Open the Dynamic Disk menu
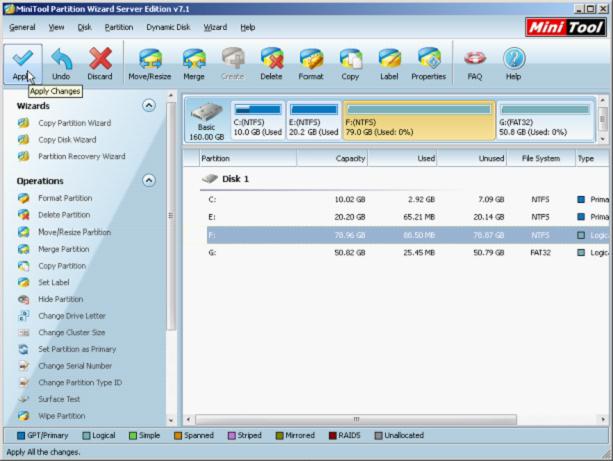This screenshot has height=461, width=613. (168, 27)
